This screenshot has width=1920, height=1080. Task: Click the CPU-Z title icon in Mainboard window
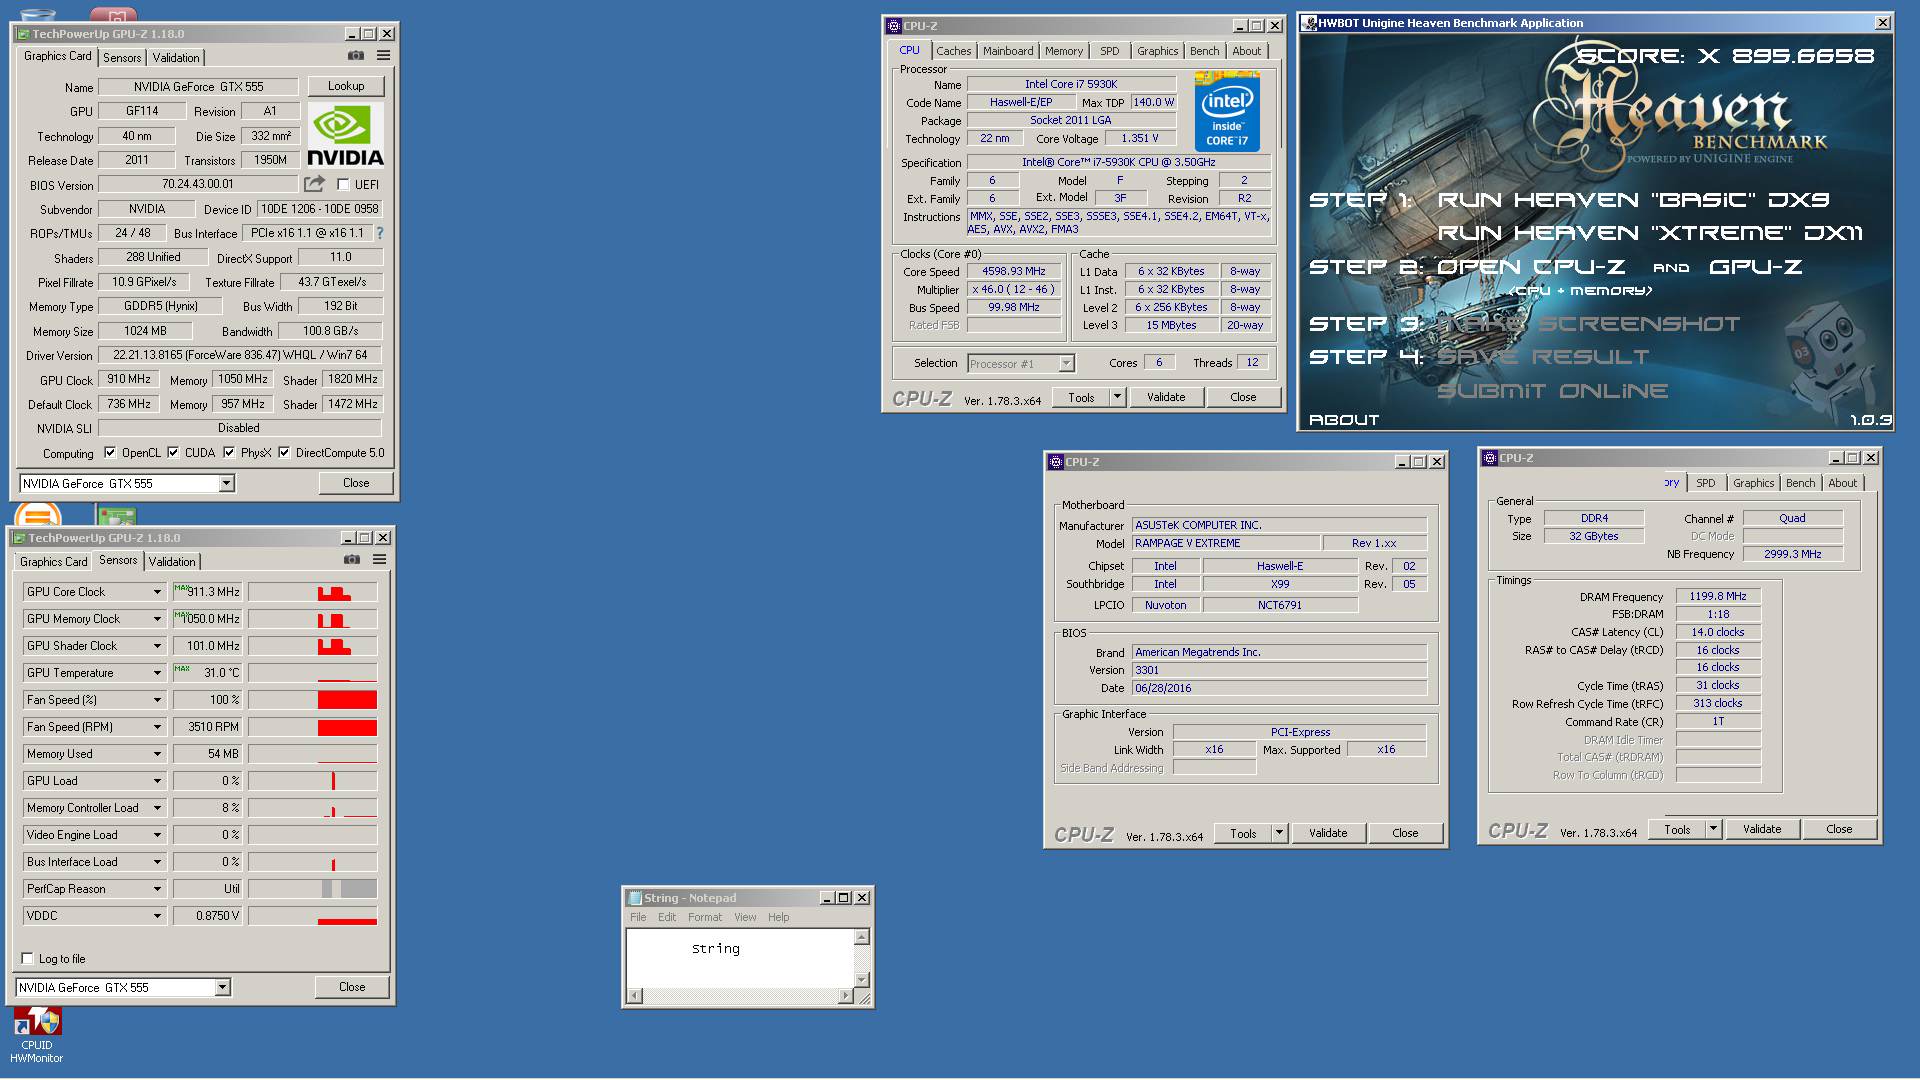1055,462
